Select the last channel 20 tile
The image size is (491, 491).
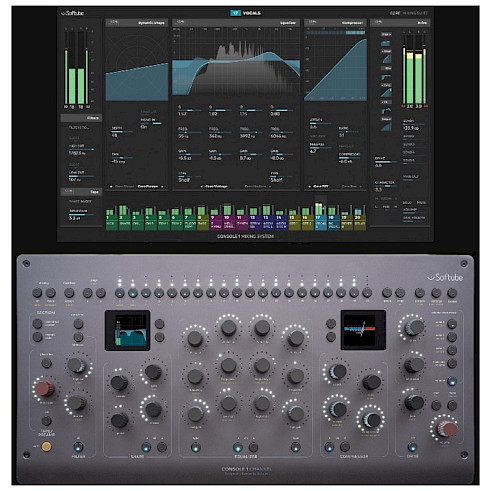pyautogui.click(x=360, y=222)
